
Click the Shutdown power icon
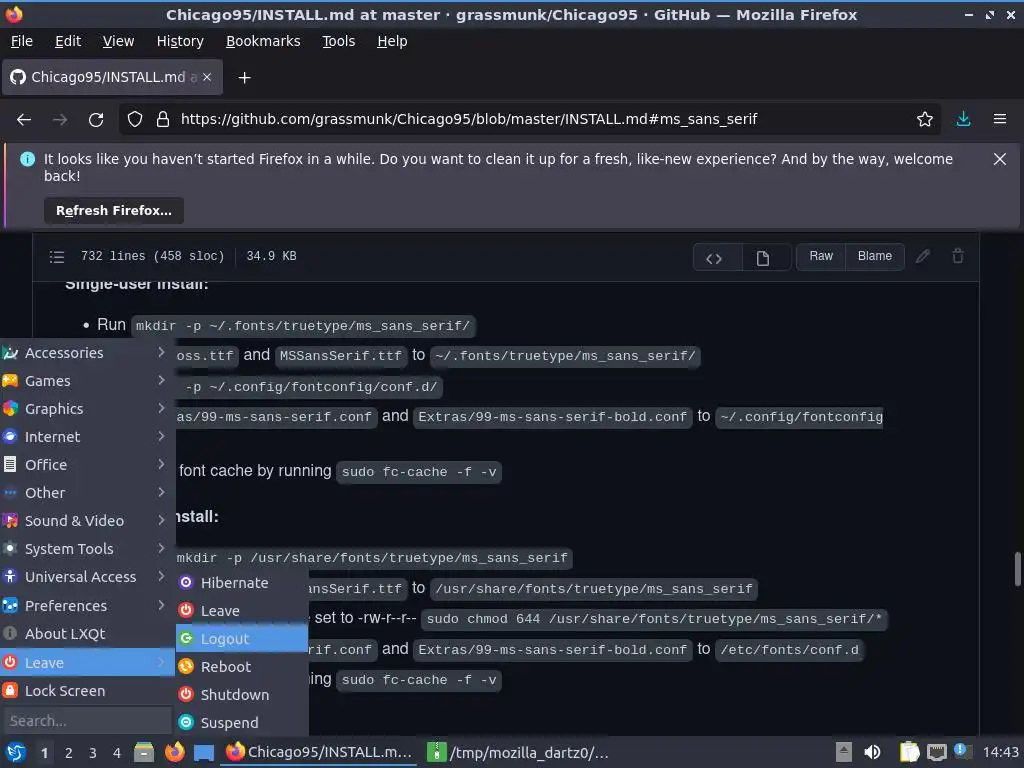pos(186,694)
